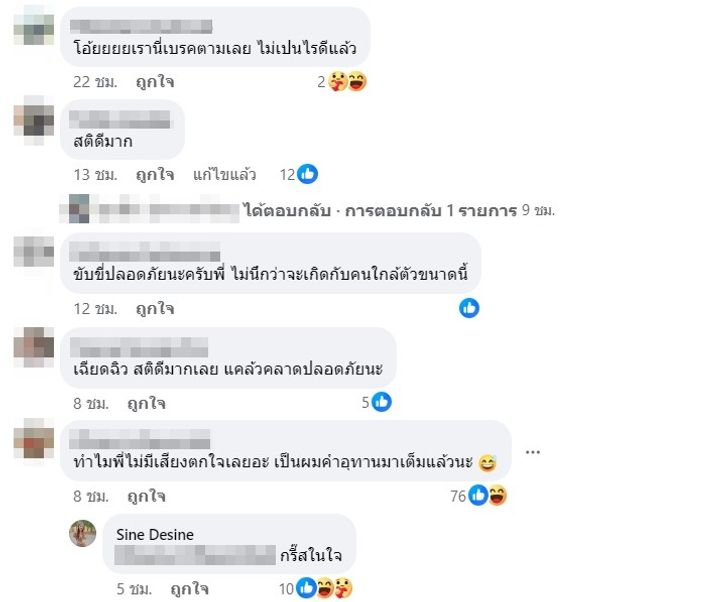728x602 pixels.
Task: Click the thumbs-up icon under the 12 ชม. comment
Action: click(x=469, y=308)
